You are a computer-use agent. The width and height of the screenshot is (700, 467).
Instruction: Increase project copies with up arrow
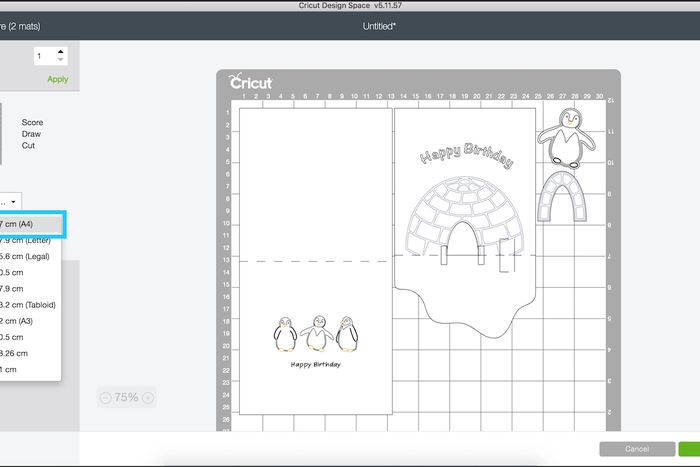[x=61, y=52]
